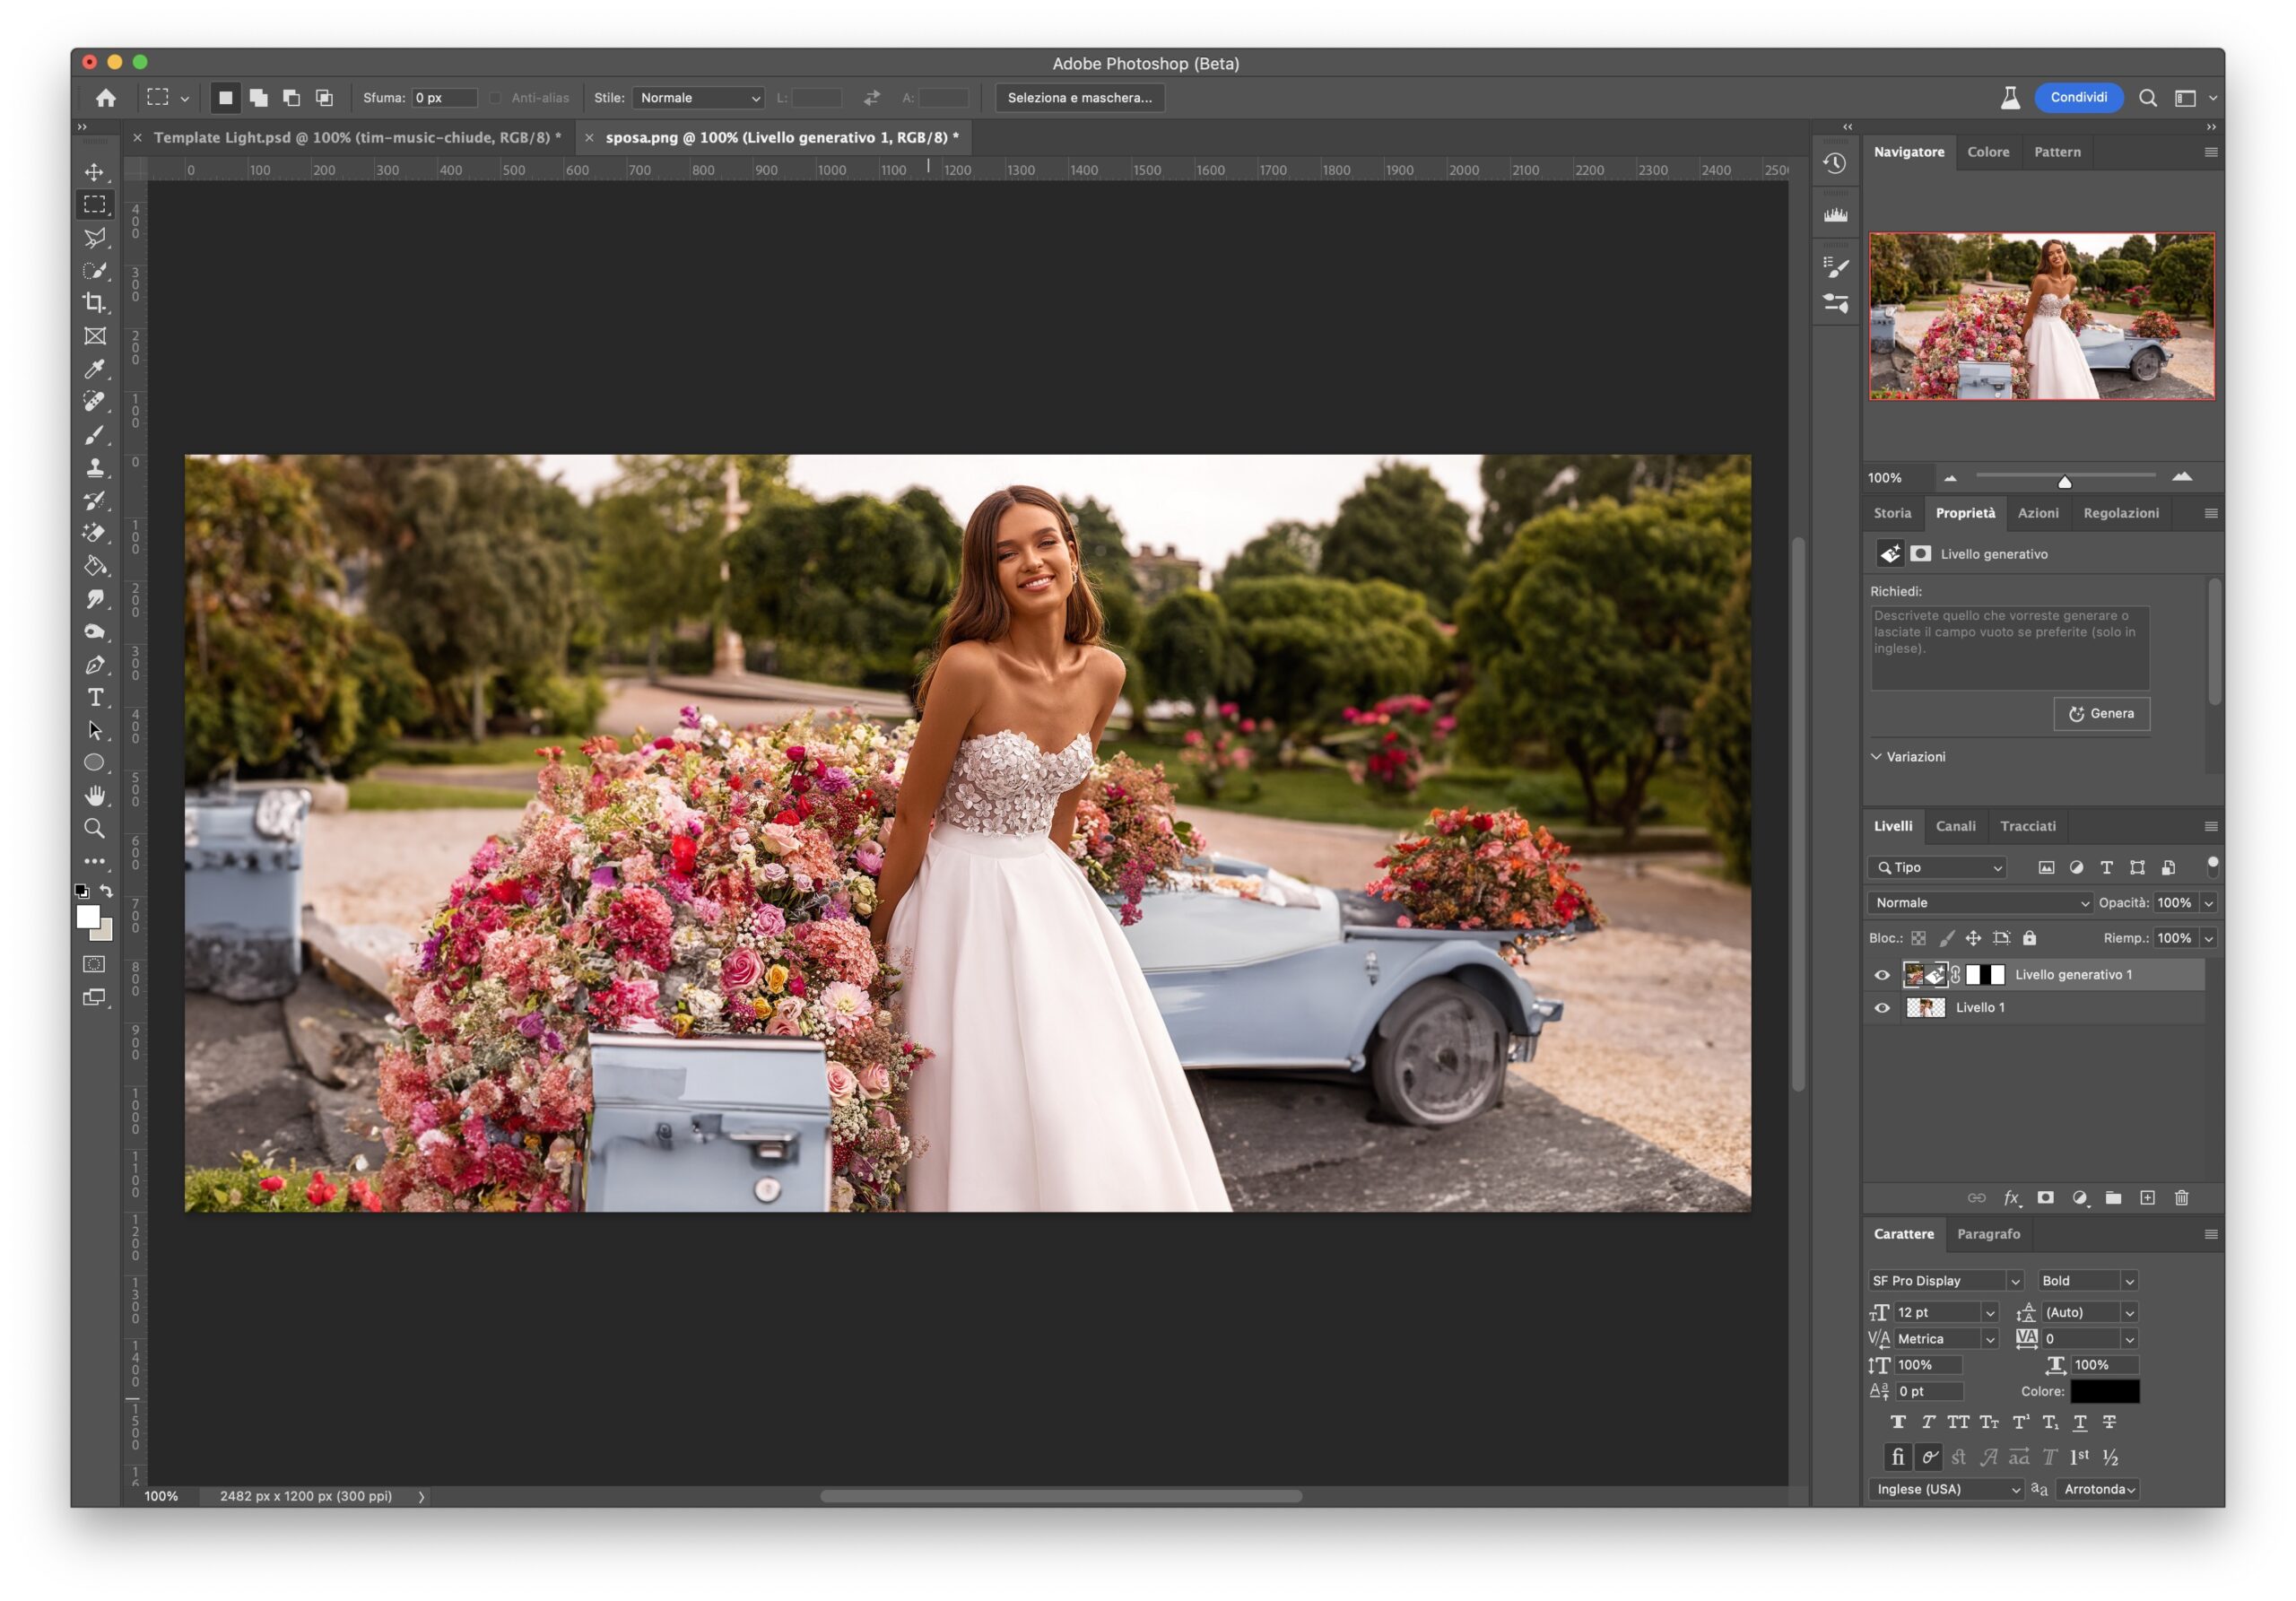2296x1601 pixels.
Task: Select the Horizontal Type tool
Action: point(95,698)
